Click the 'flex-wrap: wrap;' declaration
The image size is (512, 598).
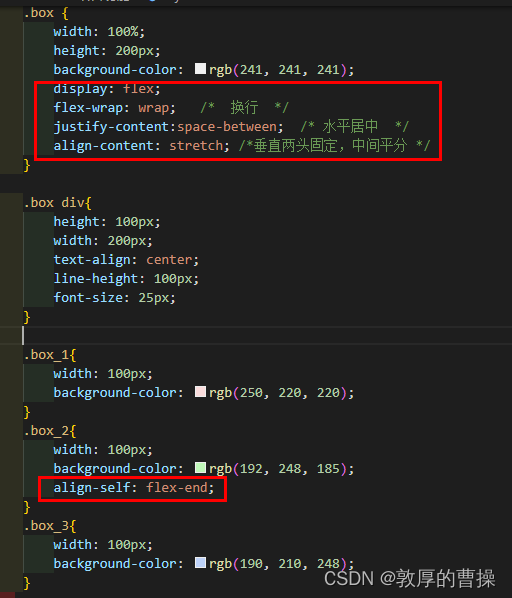point(114,108)
